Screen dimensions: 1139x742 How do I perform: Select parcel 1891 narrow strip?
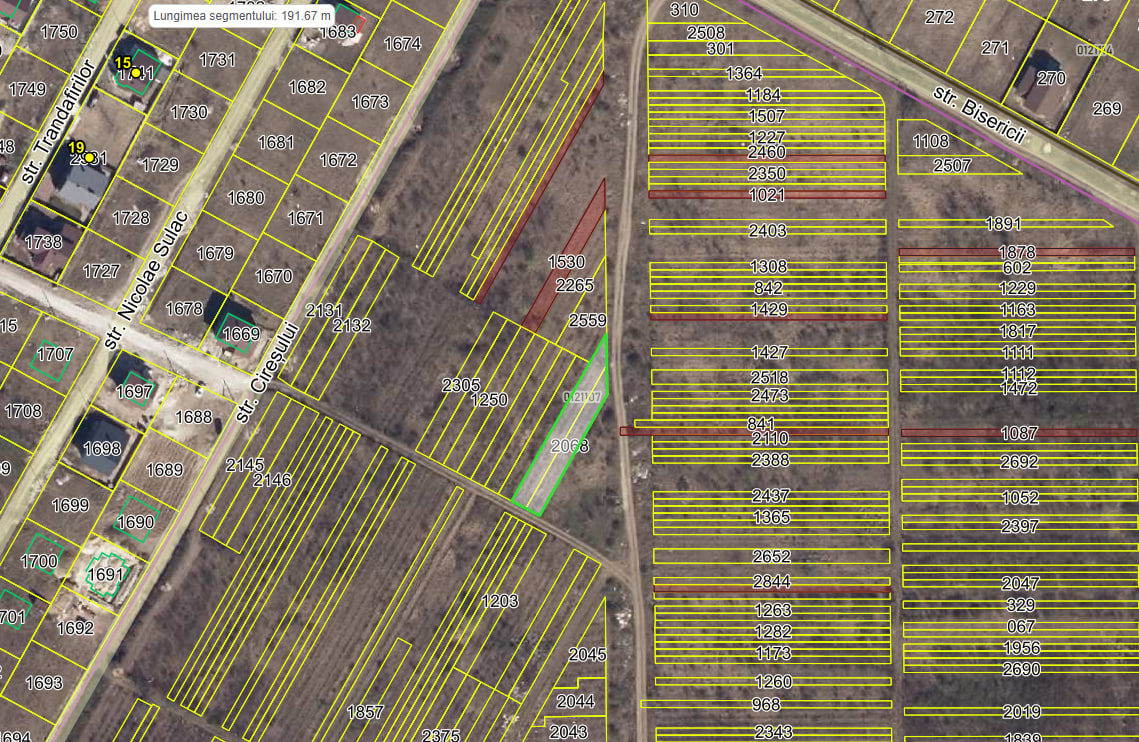coord(1005,224)
